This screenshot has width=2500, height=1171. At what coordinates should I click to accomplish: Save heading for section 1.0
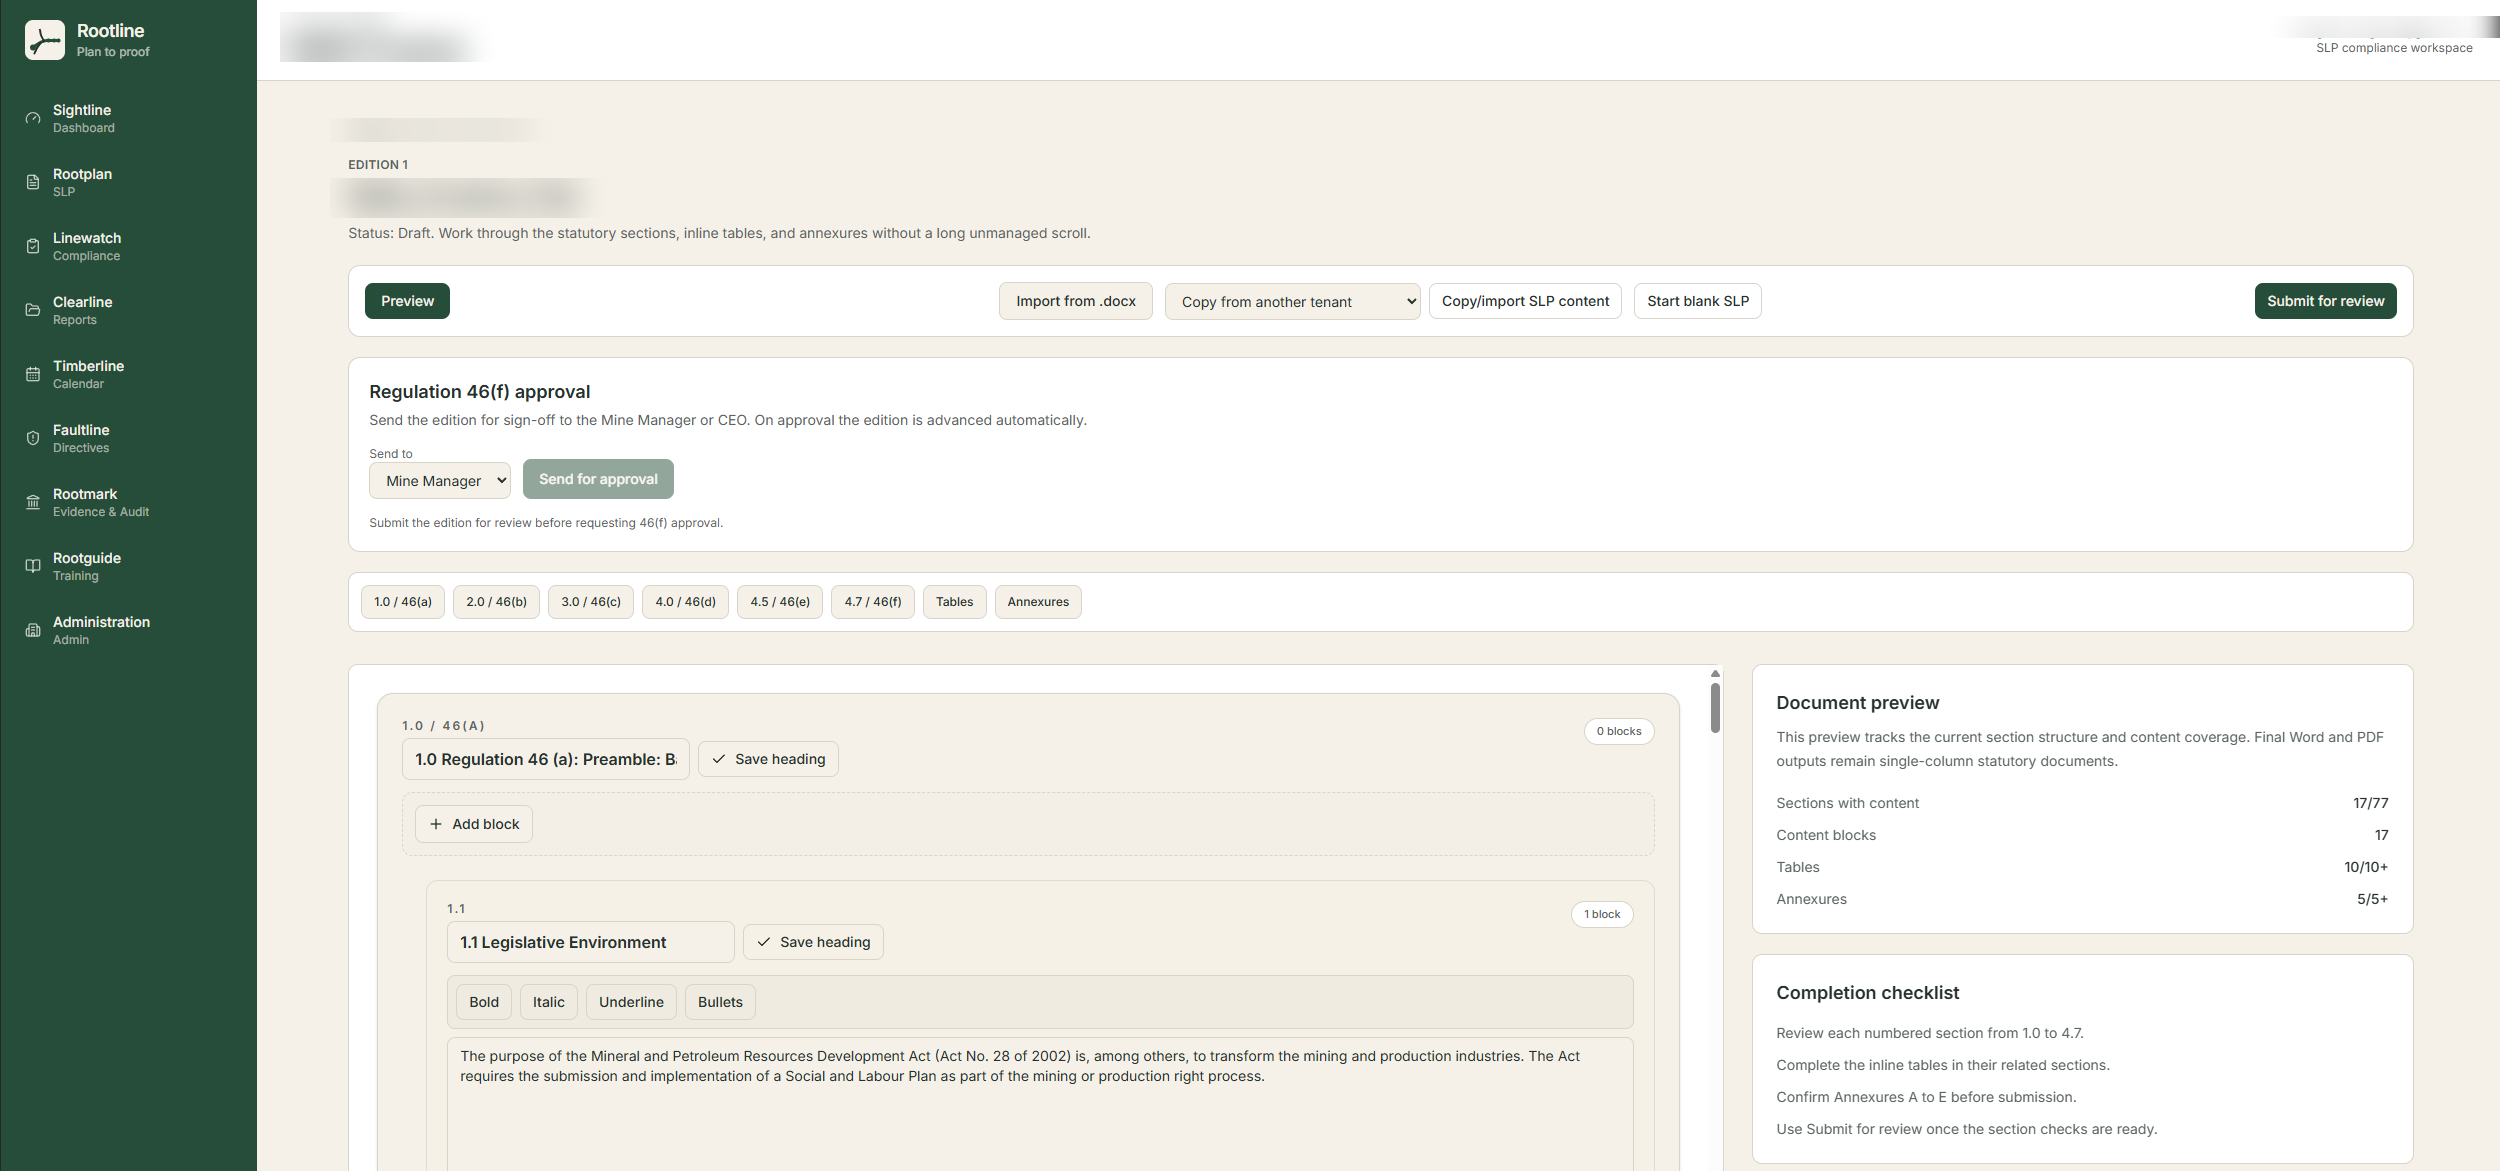click(x=768, y=759)
